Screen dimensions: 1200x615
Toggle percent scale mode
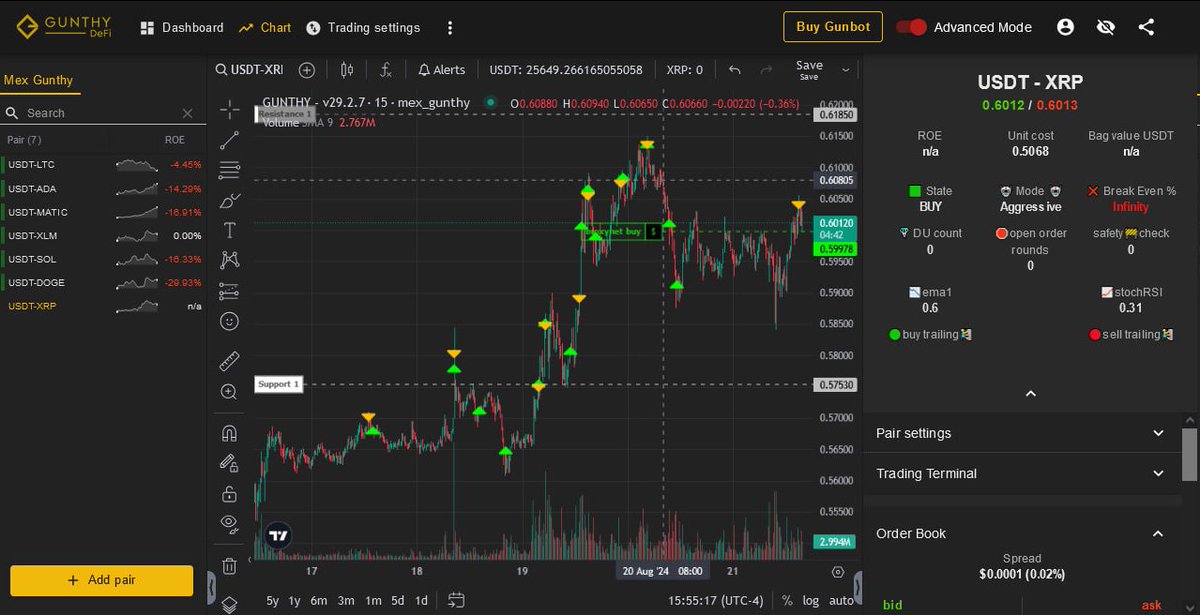pos(787,601)
